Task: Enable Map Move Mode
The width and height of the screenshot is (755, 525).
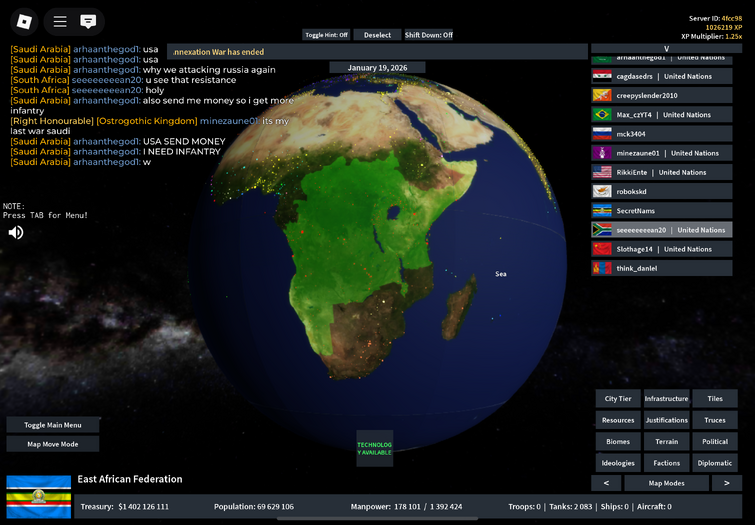Action: (53, 444)
